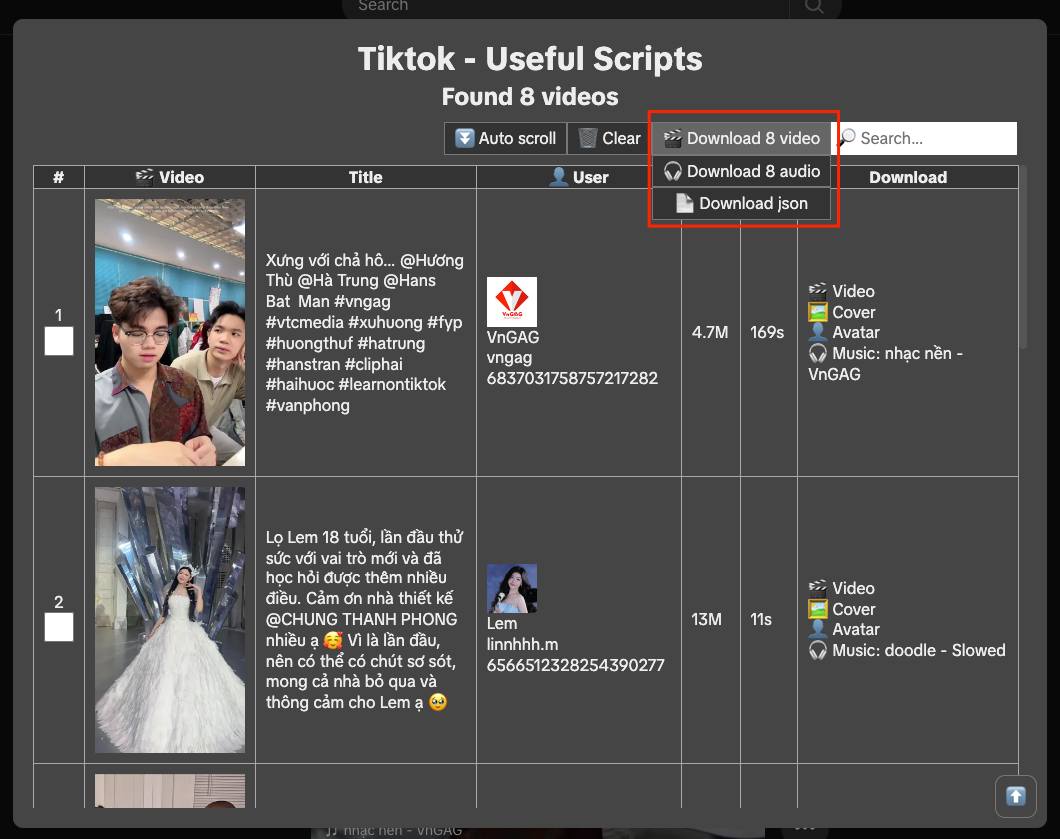Click the Lem display name text

[x=502, y=624]
